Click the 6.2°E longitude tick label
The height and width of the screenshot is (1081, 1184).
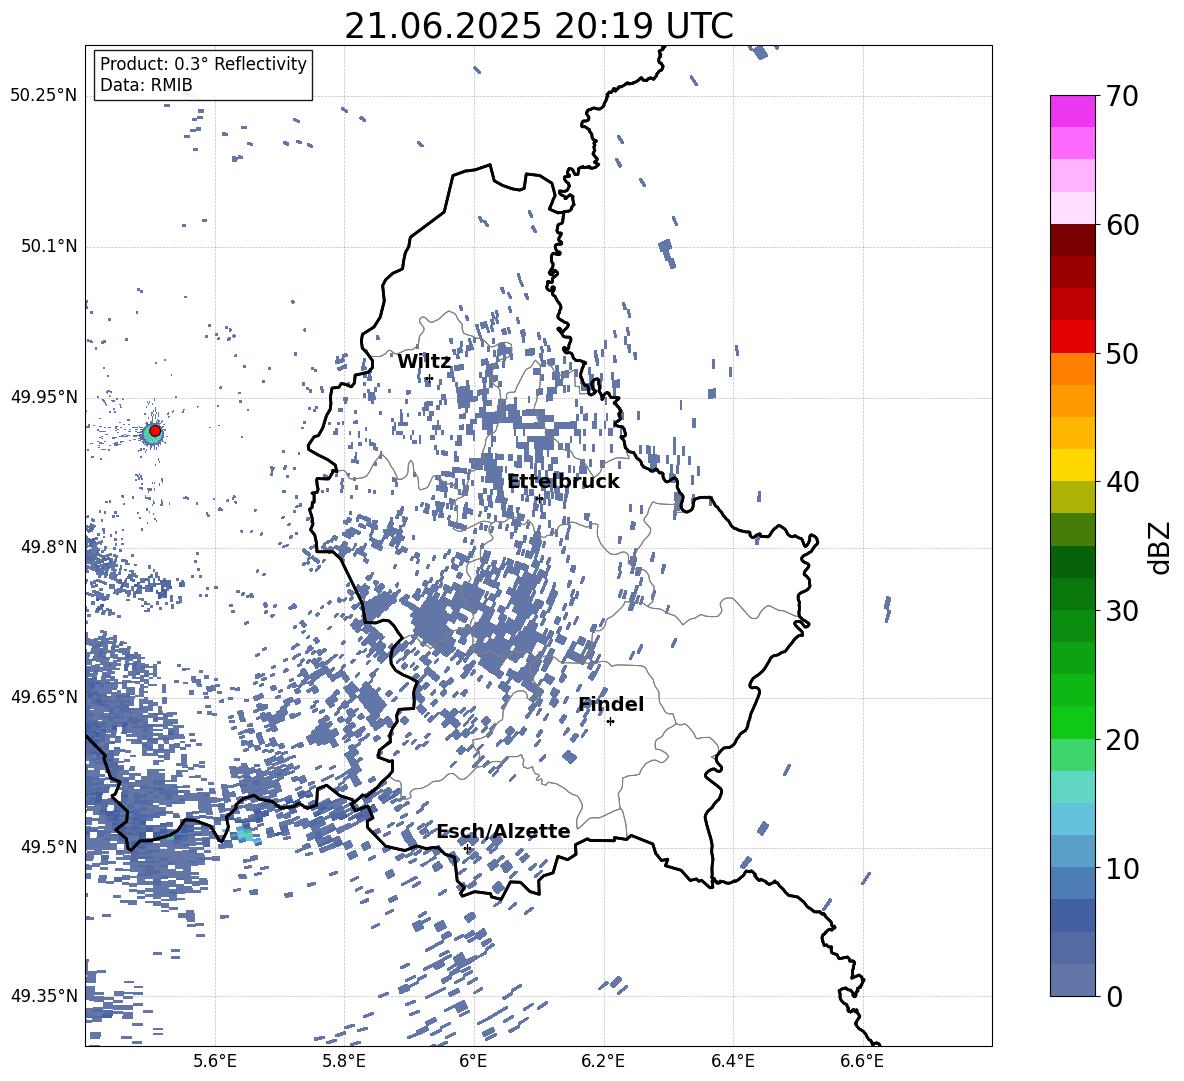(603, 1061)
